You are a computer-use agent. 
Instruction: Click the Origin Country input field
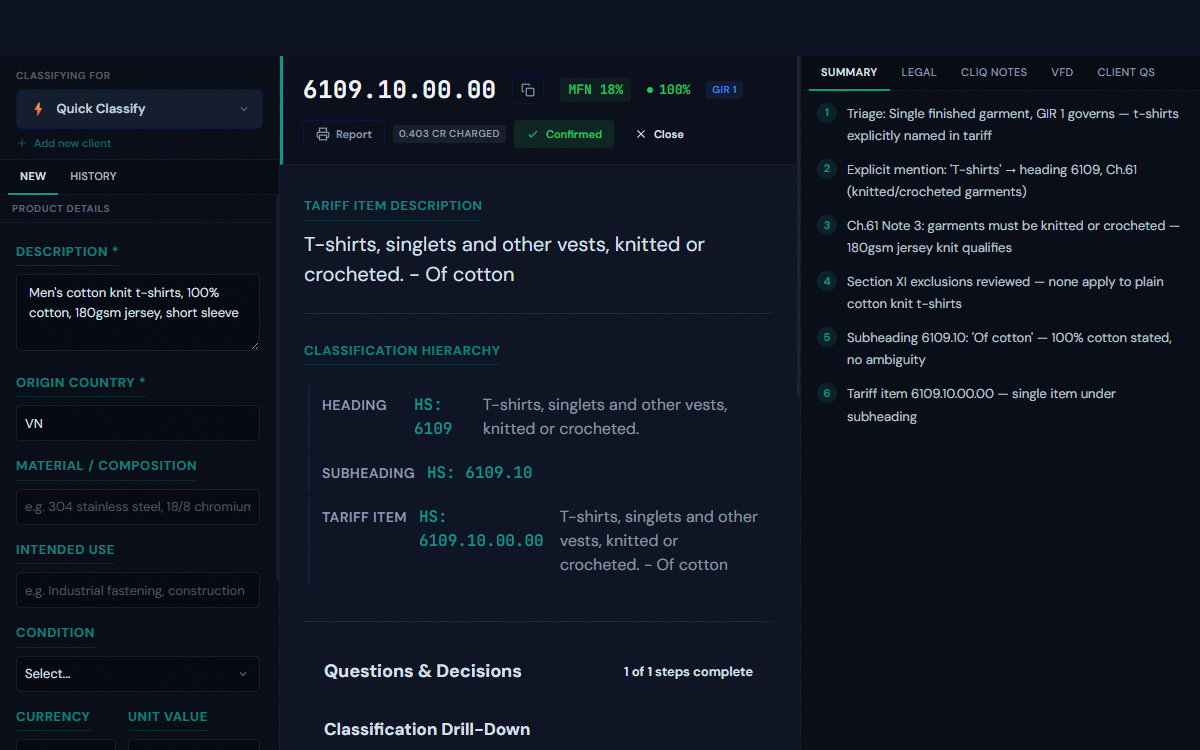coord(138,423)
